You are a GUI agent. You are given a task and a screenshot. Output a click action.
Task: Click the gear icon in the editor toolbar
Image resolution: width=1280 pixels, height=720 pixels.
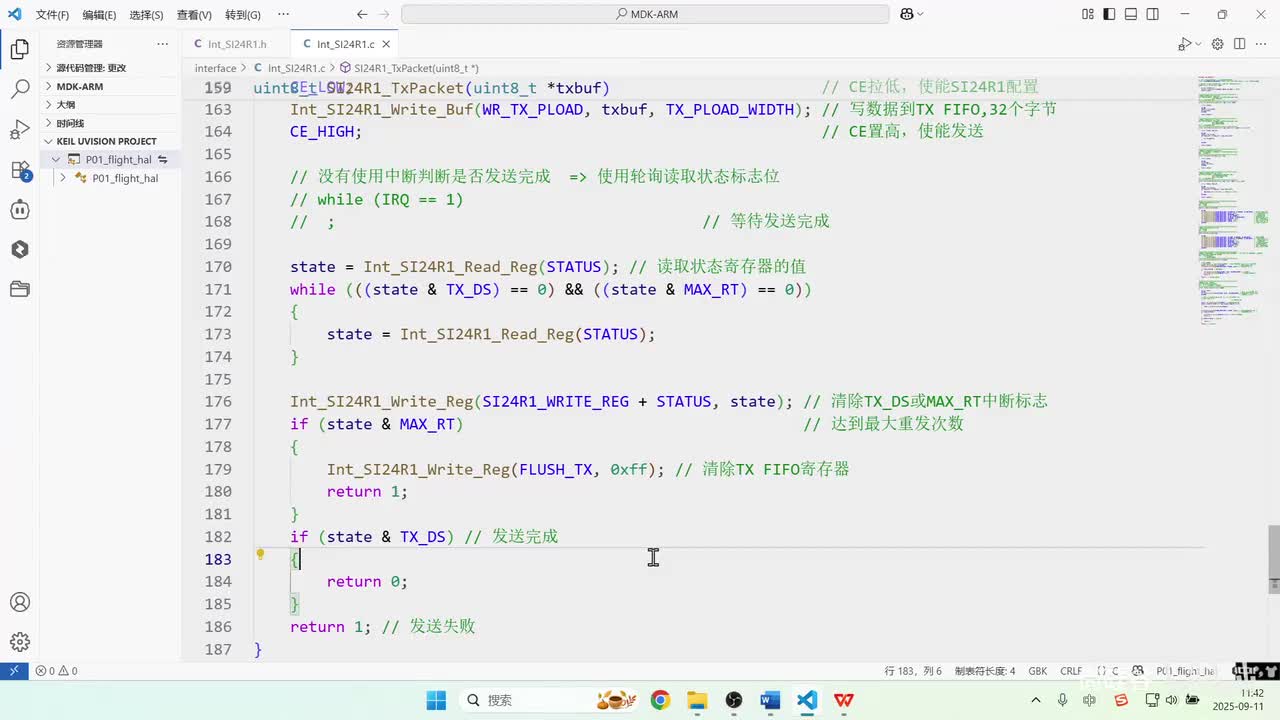[1218, 44]
